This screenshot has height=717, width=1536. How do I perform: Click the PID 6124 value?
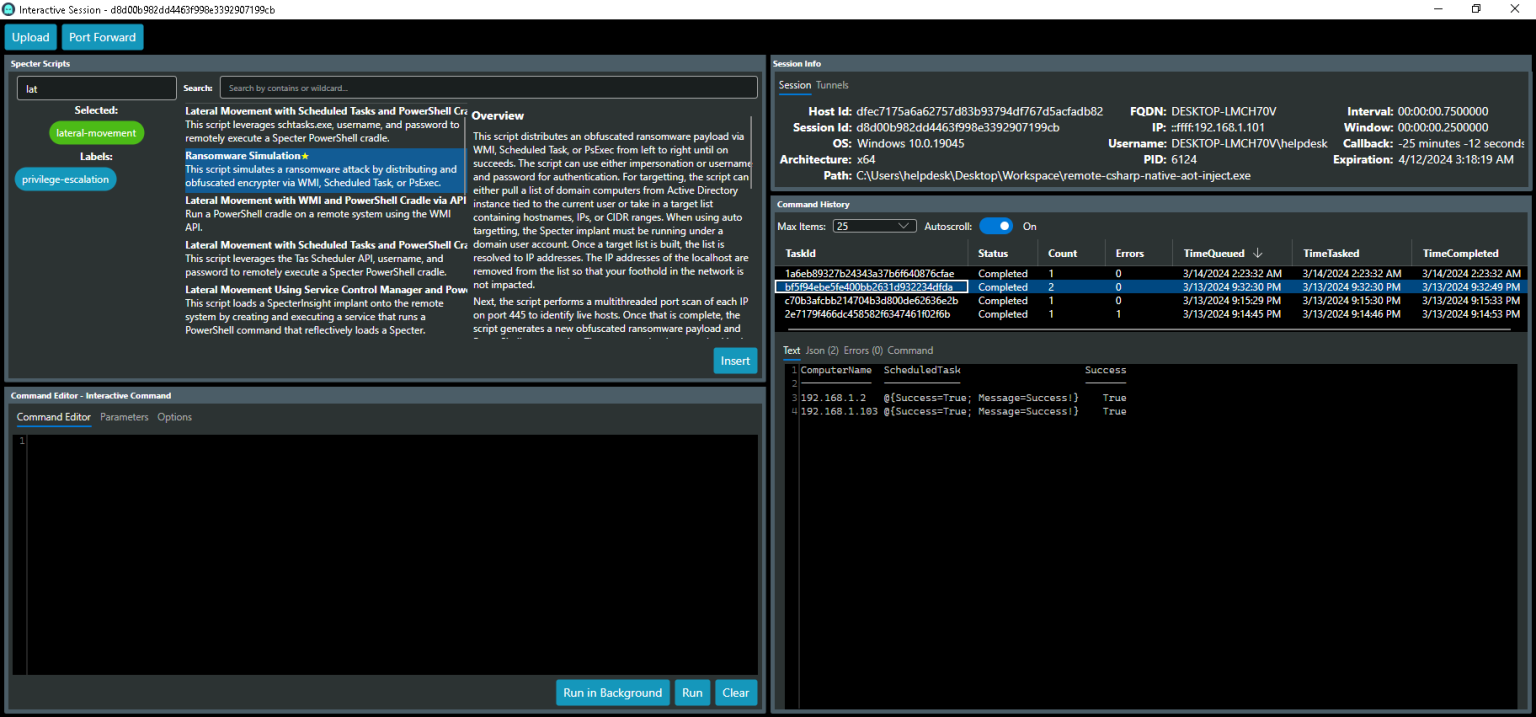(1185, 159)
